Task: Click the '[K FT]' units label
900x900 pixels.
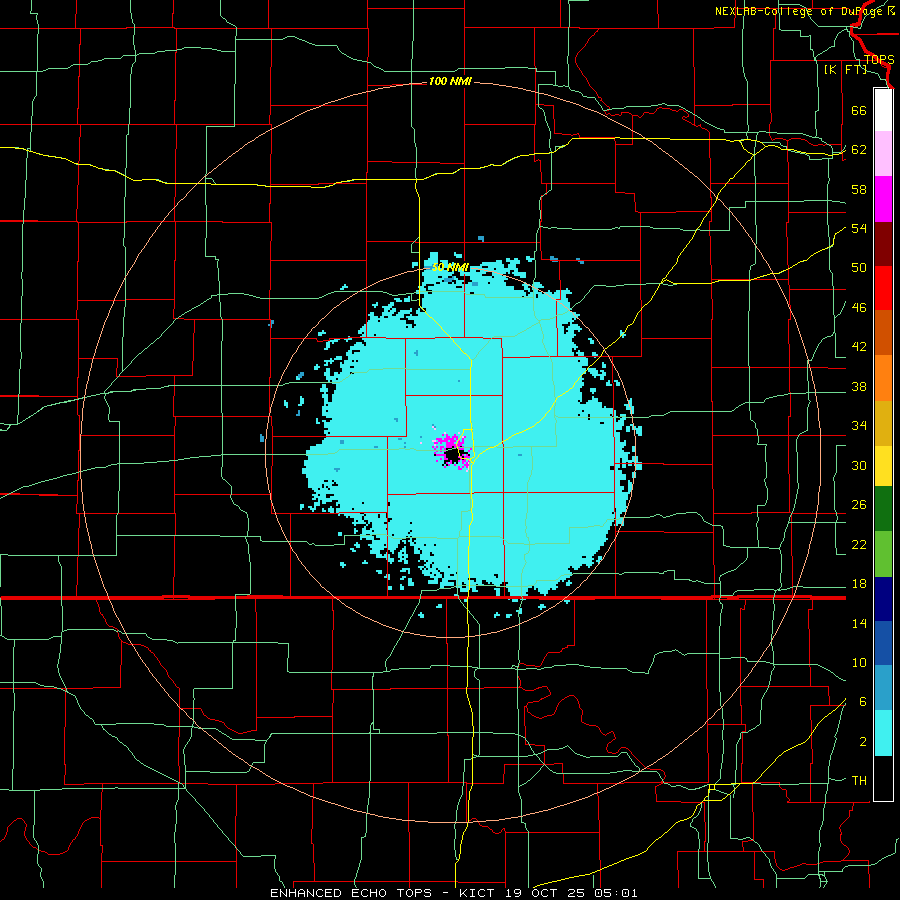Action: point(845,69)
